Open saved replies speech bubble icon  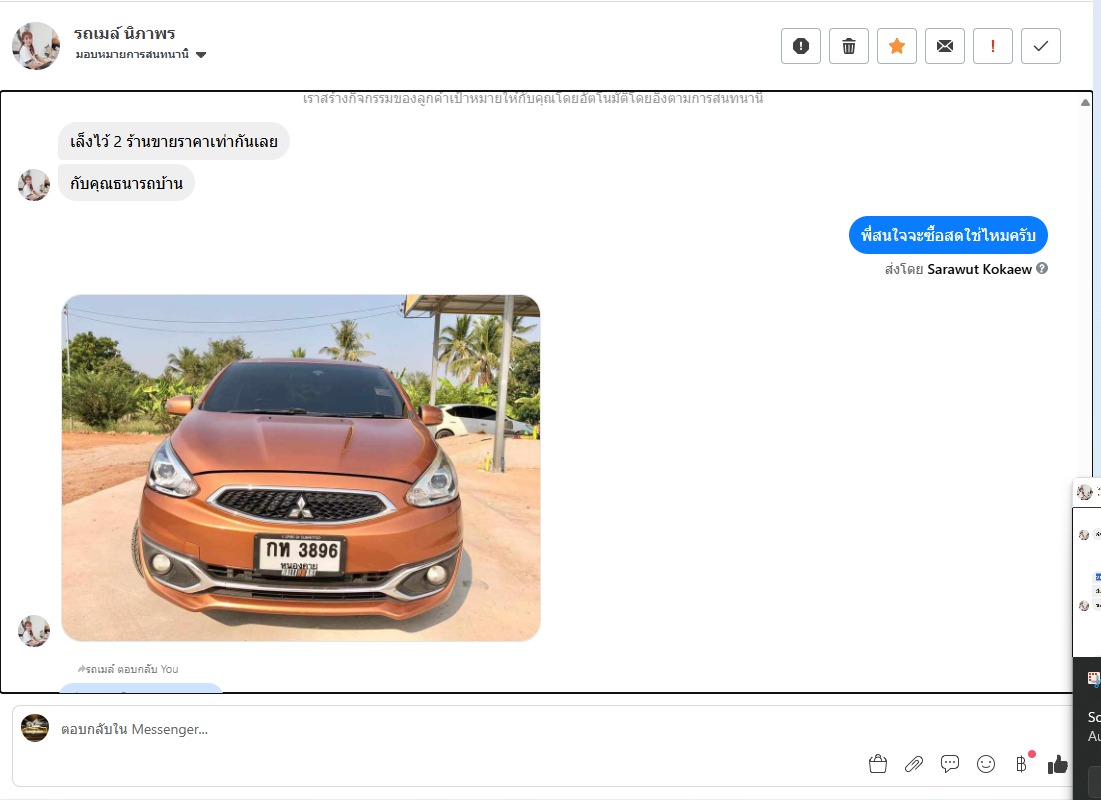pyautogui.click(x=950, y=764)
